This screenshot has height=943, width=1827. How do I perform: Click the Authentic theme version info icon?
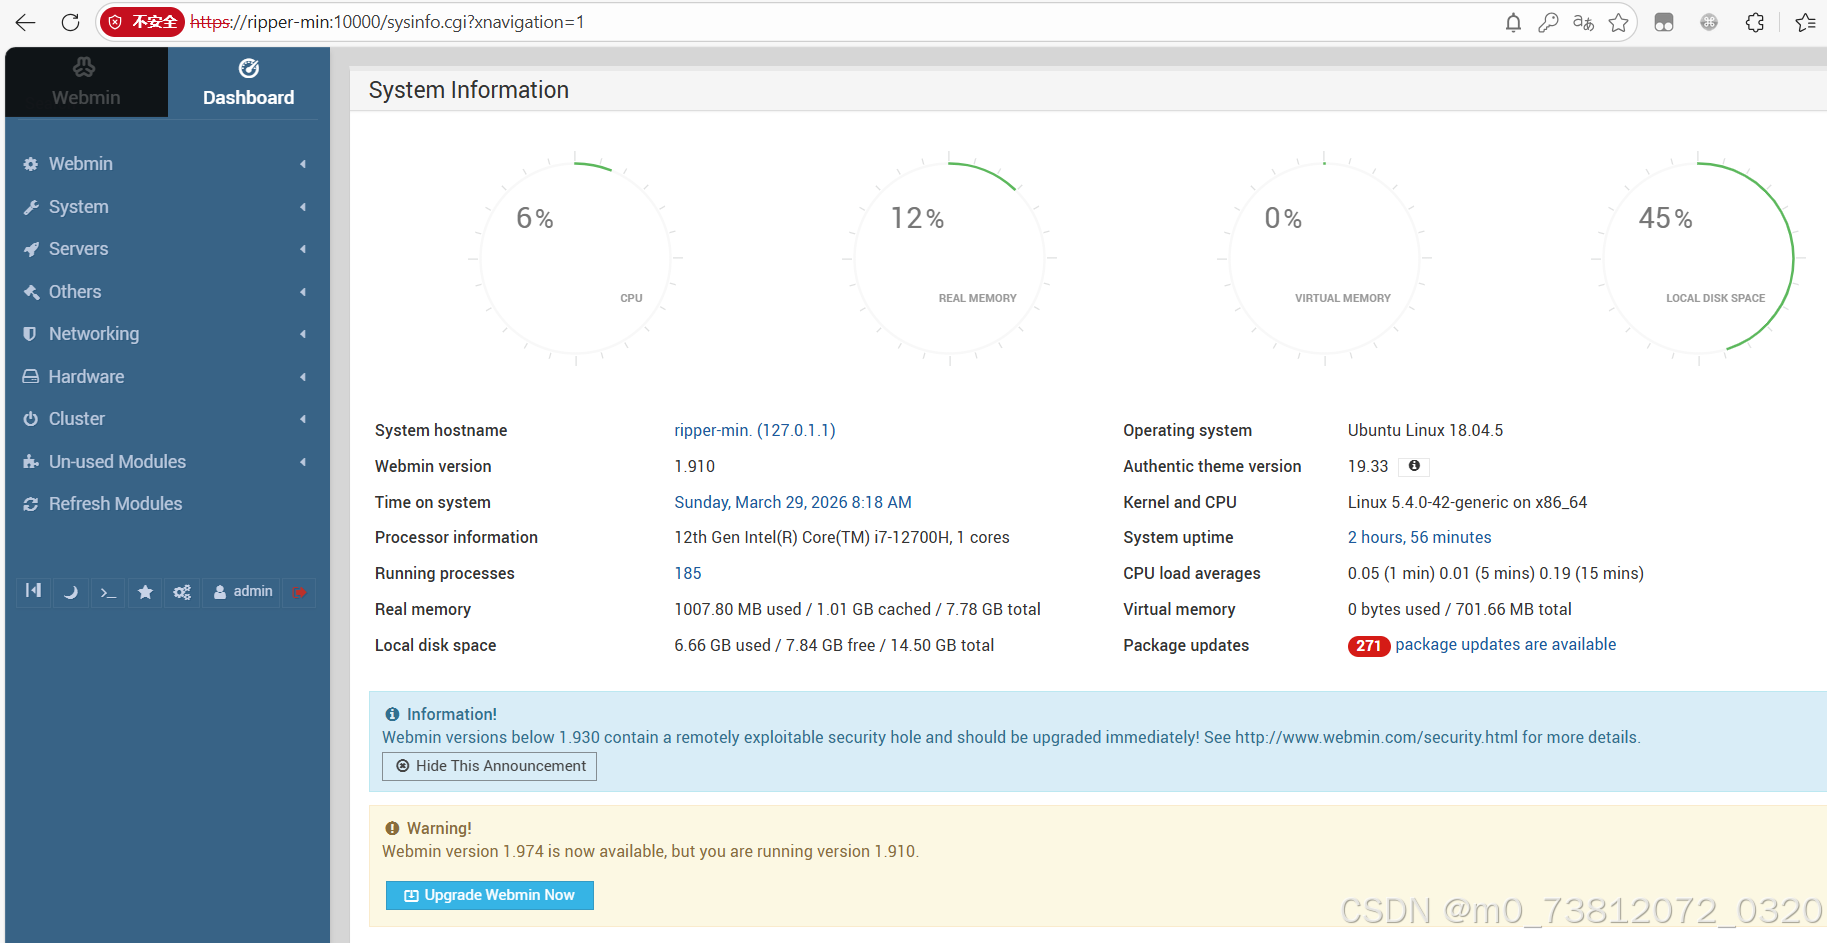[1414, 466]
